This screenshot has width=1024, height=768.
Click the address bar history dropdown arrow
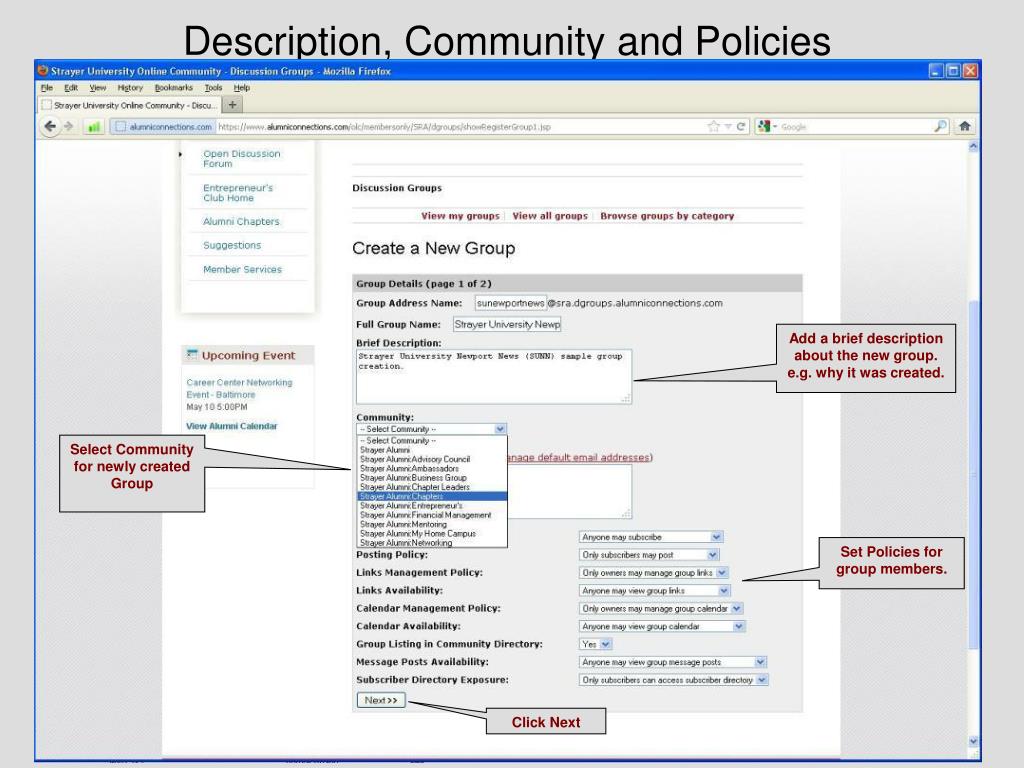pos(728,127)
